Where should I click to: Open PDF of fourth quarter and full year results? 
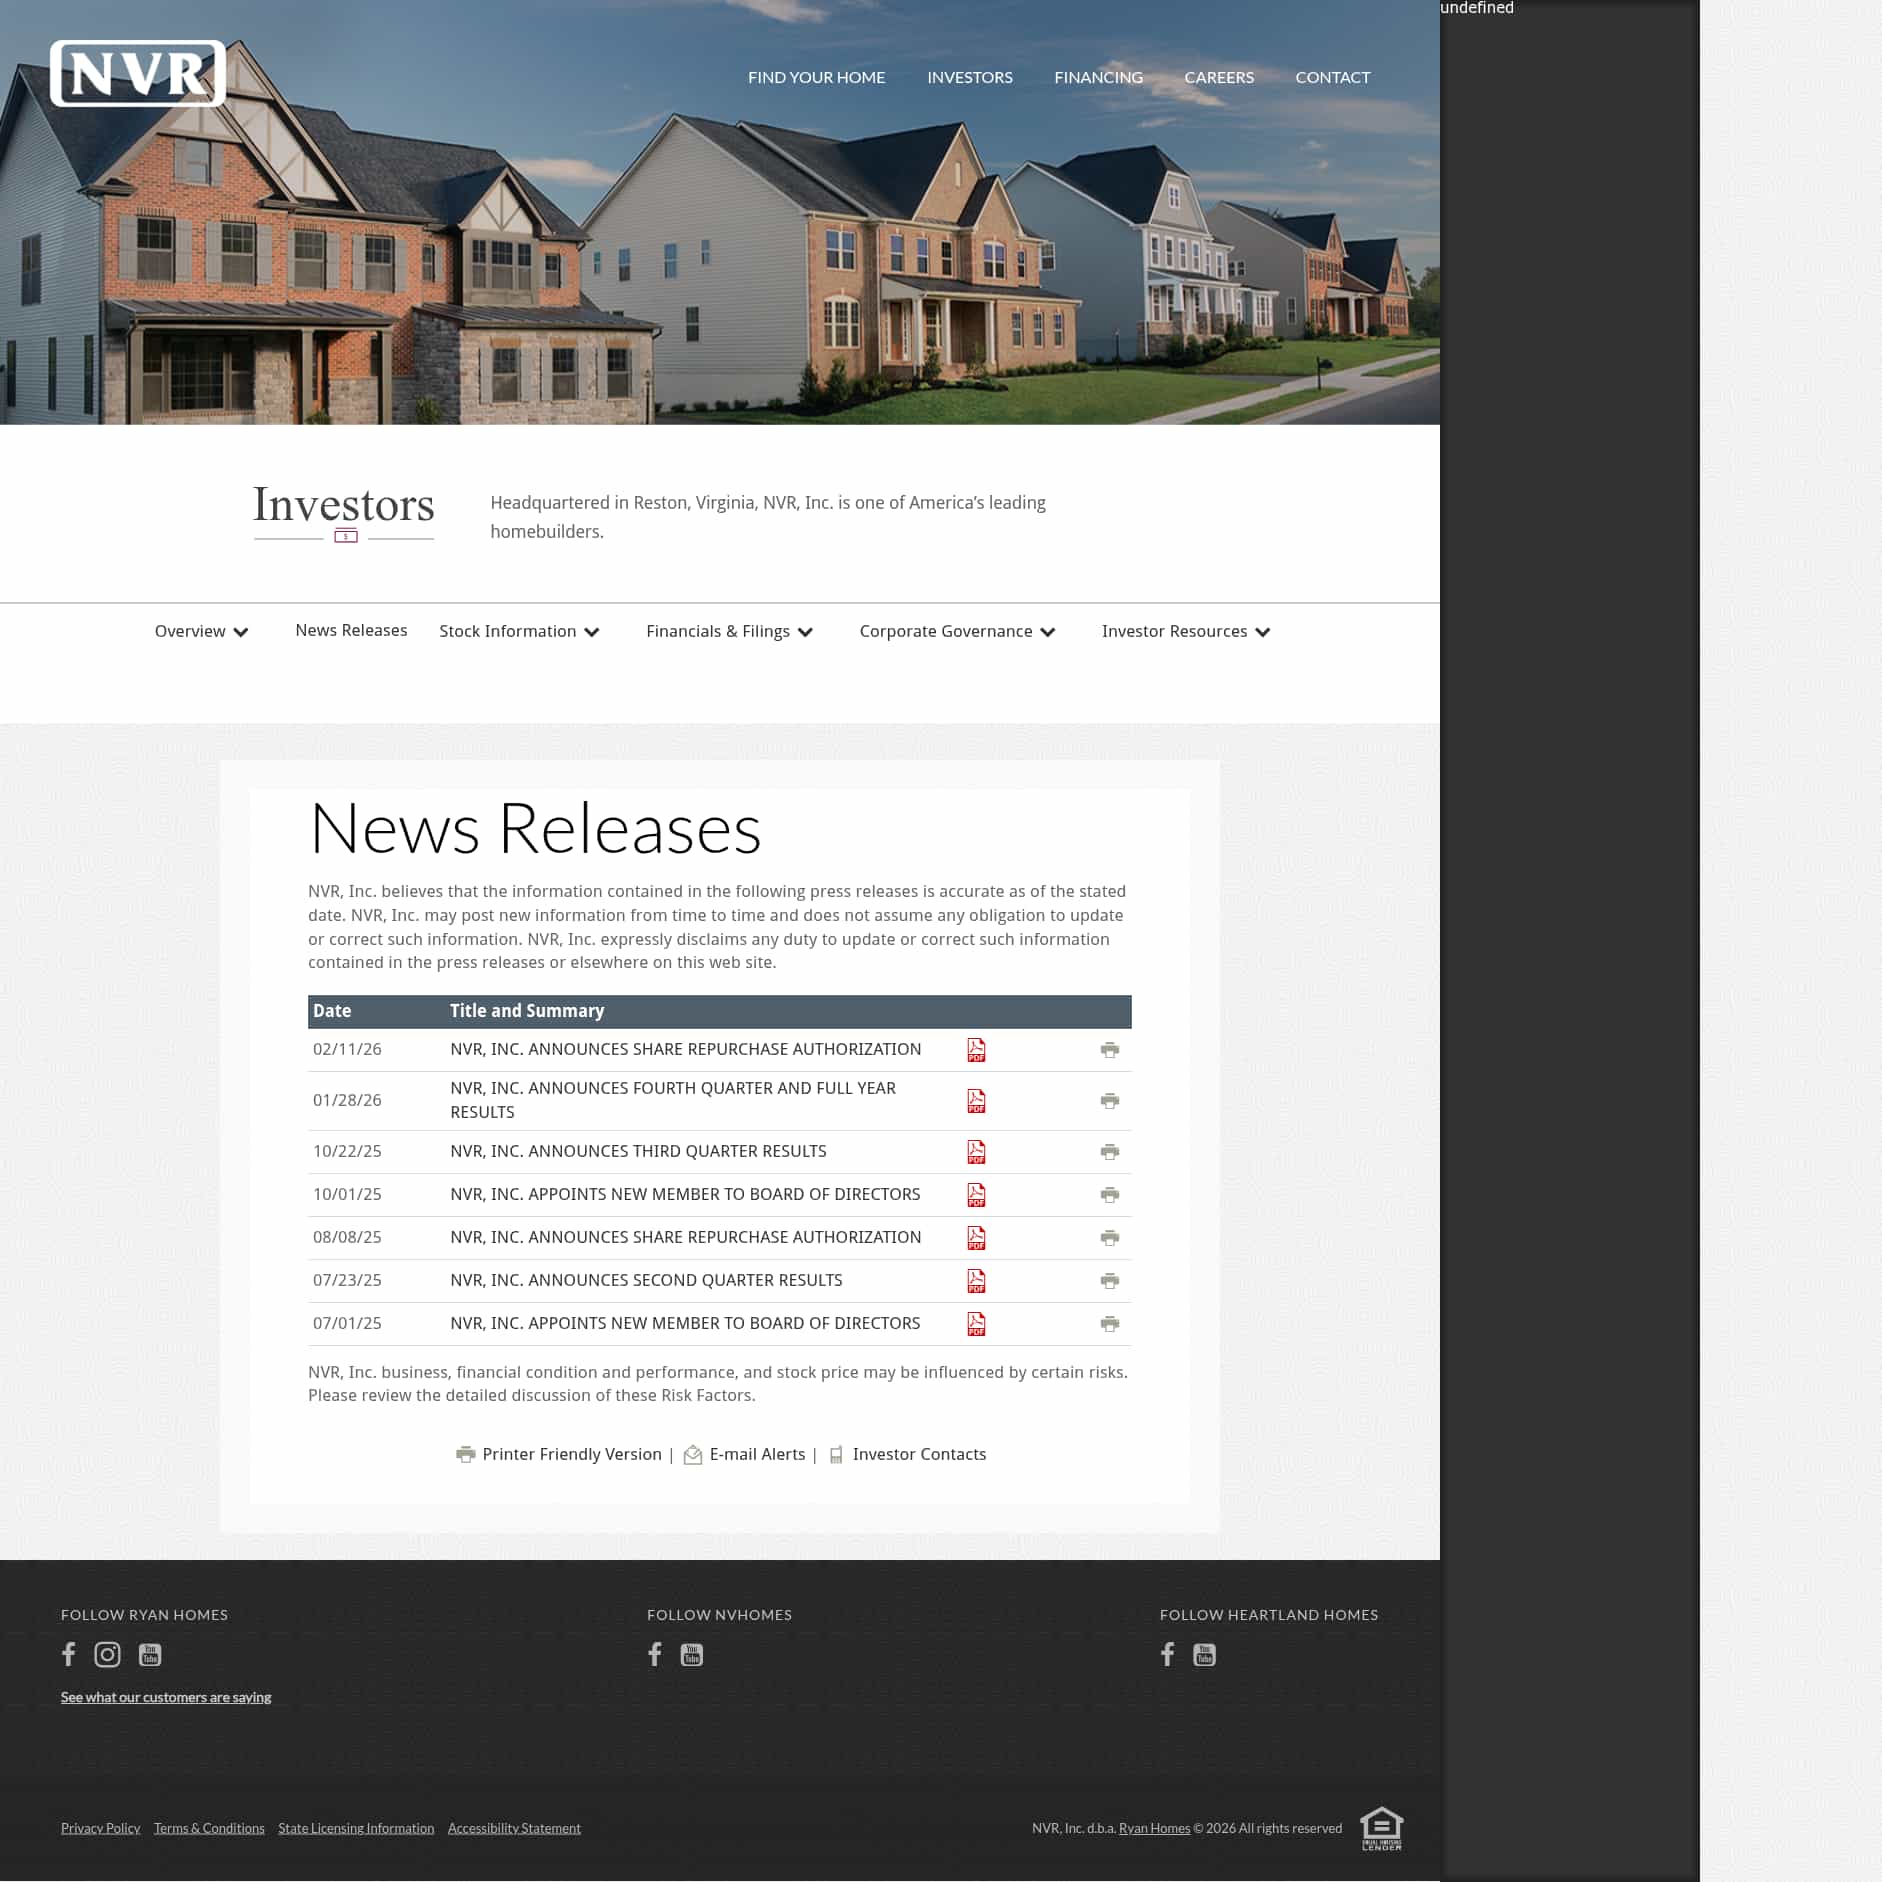977,1101
